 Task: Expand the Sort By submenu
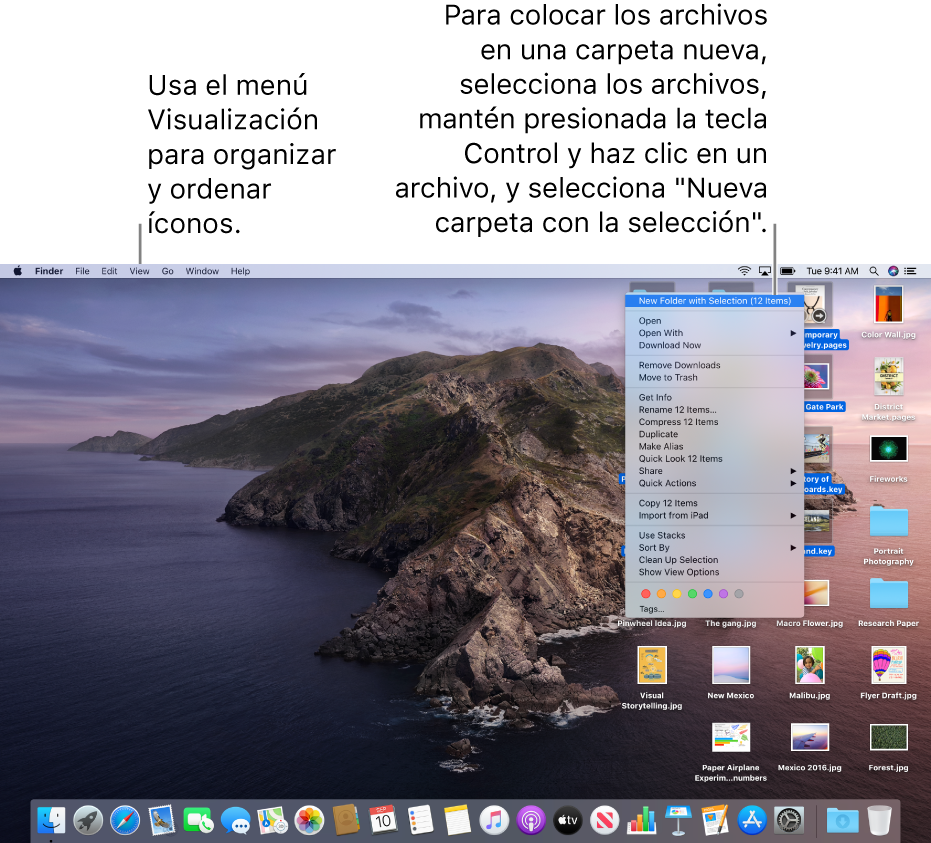(714, 548)
